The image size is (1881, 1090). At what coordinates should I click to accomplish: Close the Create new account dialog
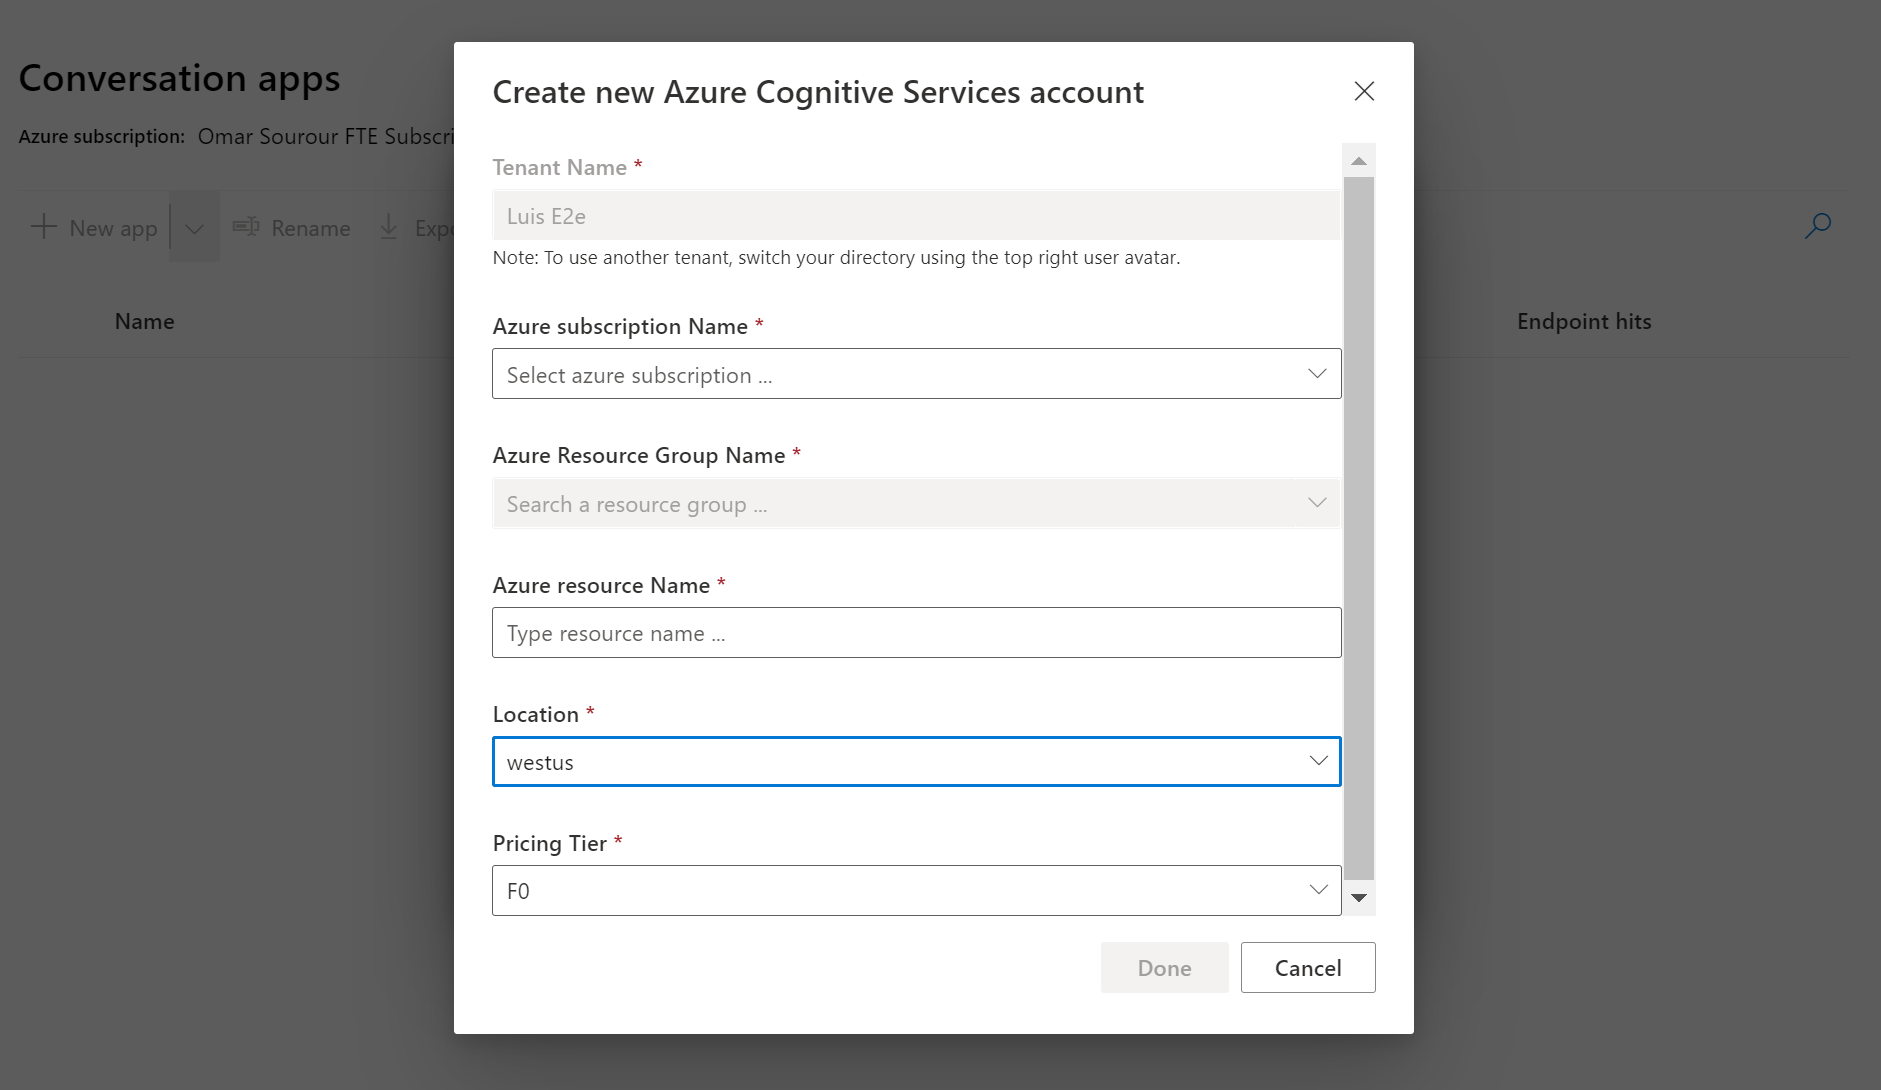click(1364, 91)
